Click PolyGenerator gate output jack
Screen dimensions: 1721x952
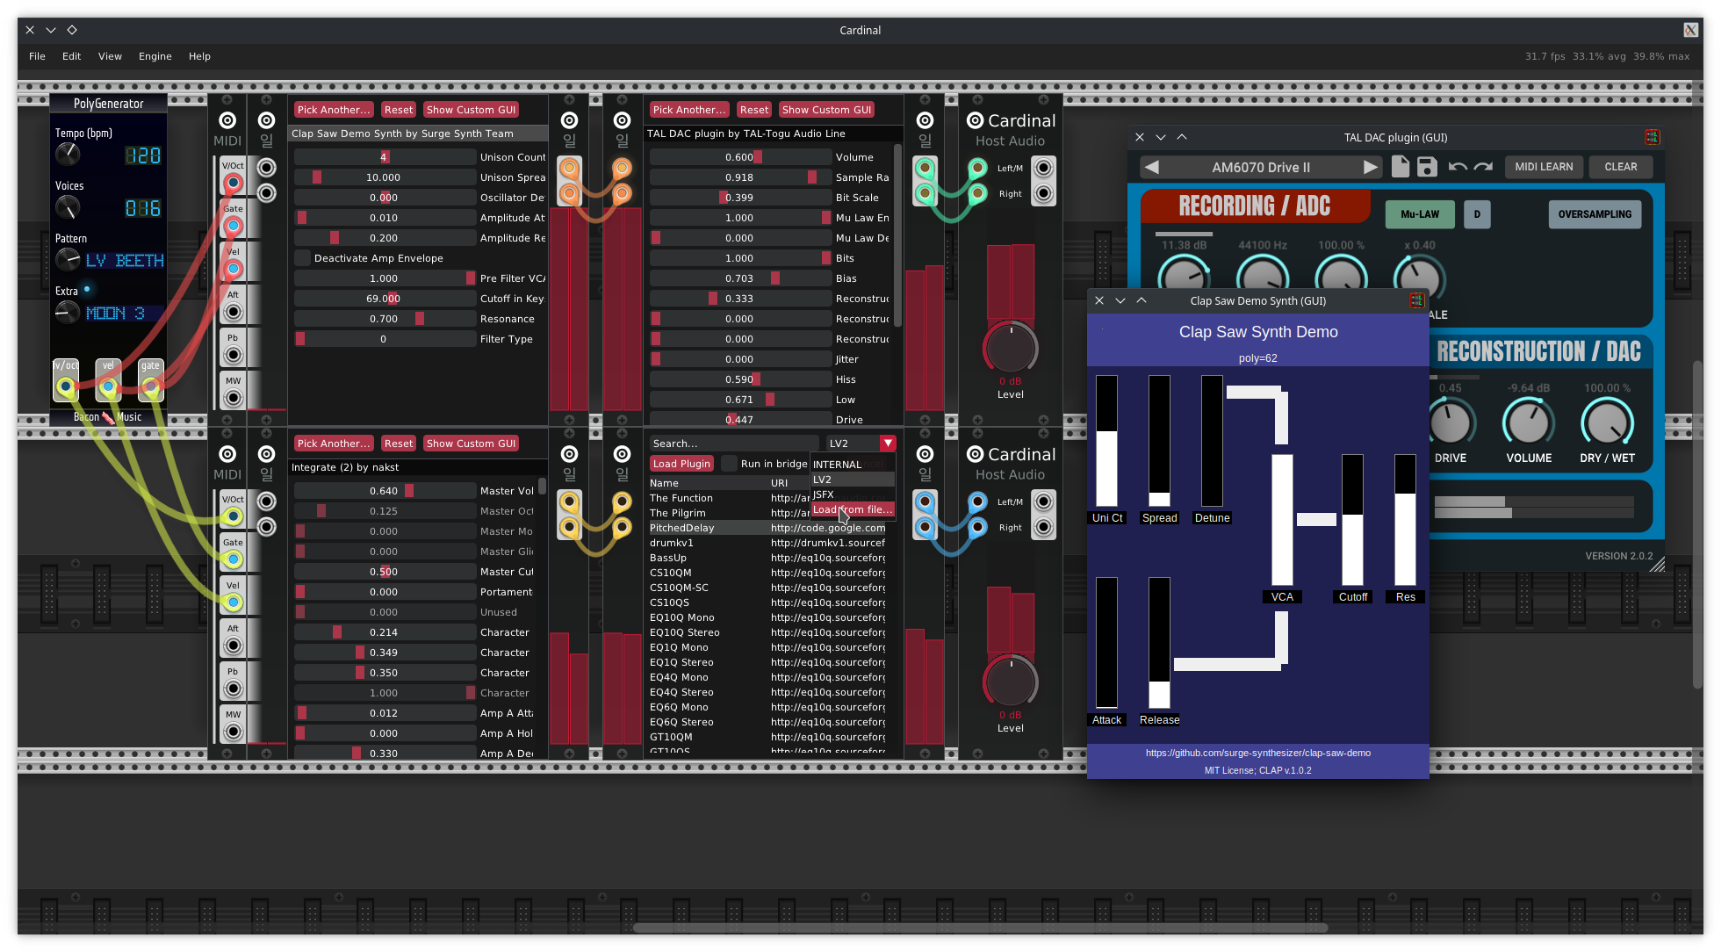[151, 386]
